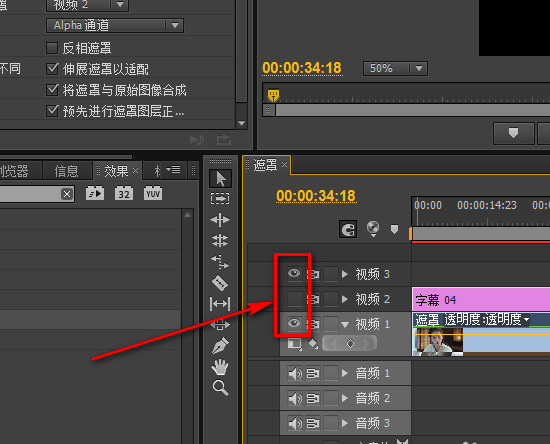This screenshot has width=550, height=444.
Task: Uncheck 预先进行遮罩图层正 checkbox
Action: pyautogui.click(x=52, y=111)
